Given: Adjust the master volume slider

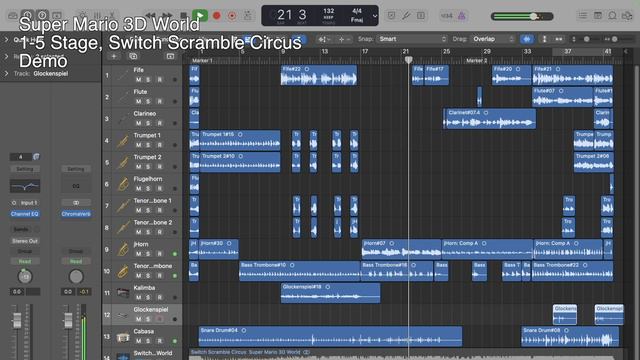Looking at the screenshot, I should [522, 16].
